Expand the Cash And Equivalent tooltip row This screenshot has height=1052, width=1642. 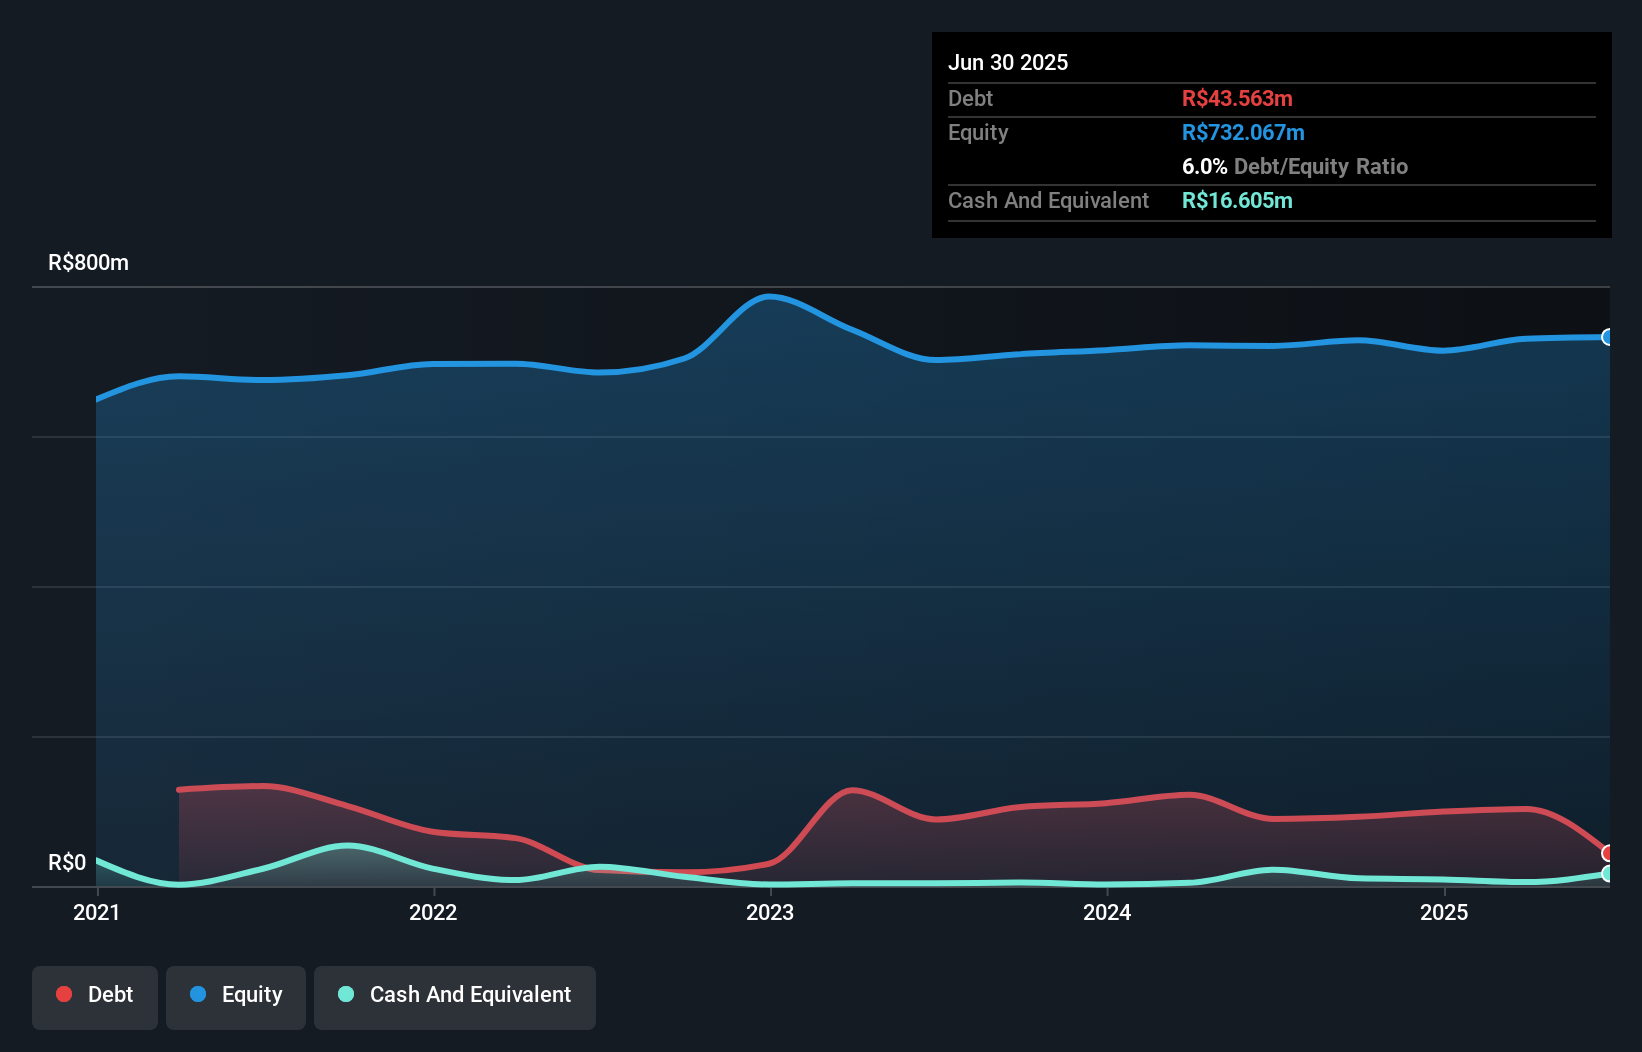click(1047, 200)
